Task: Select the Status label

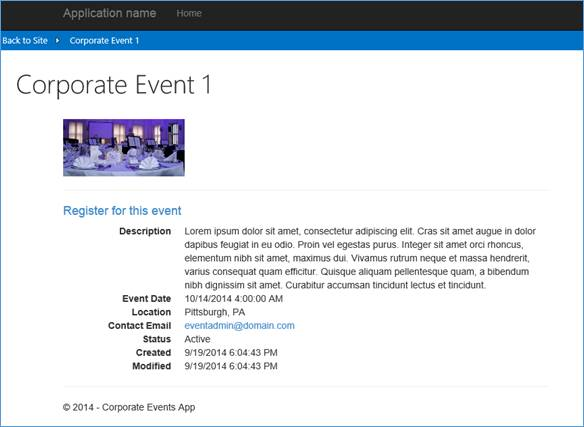Action: click(x=157, y=339)
